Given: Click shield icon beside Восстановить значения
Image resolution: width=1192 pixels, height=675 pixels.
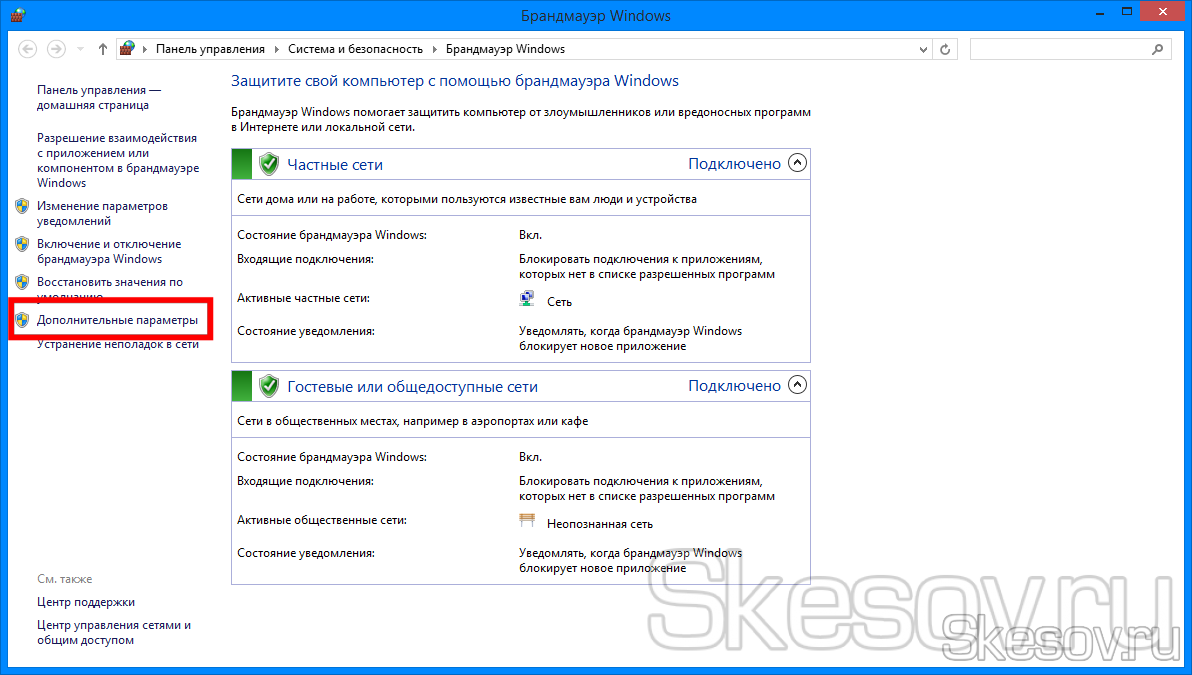Looking at the screenshot, I should (22, 282).
